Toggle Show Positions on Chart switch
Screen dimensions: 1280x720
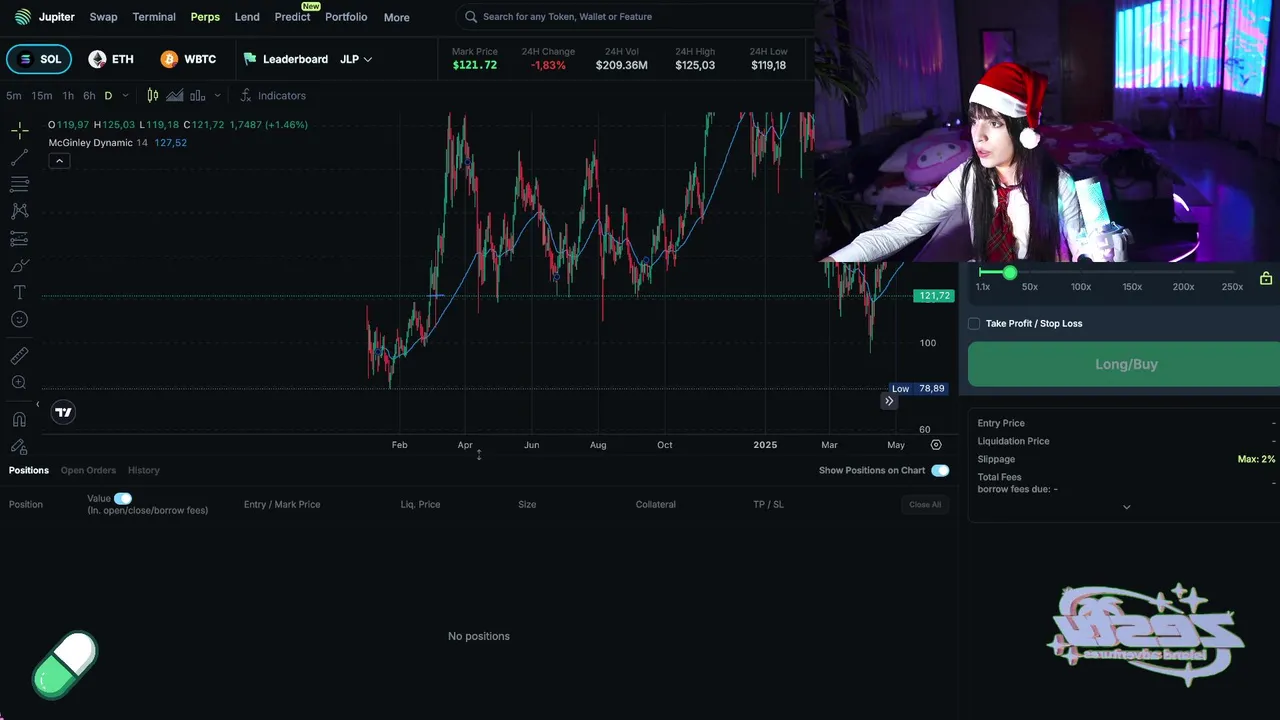tap(940, 470)
